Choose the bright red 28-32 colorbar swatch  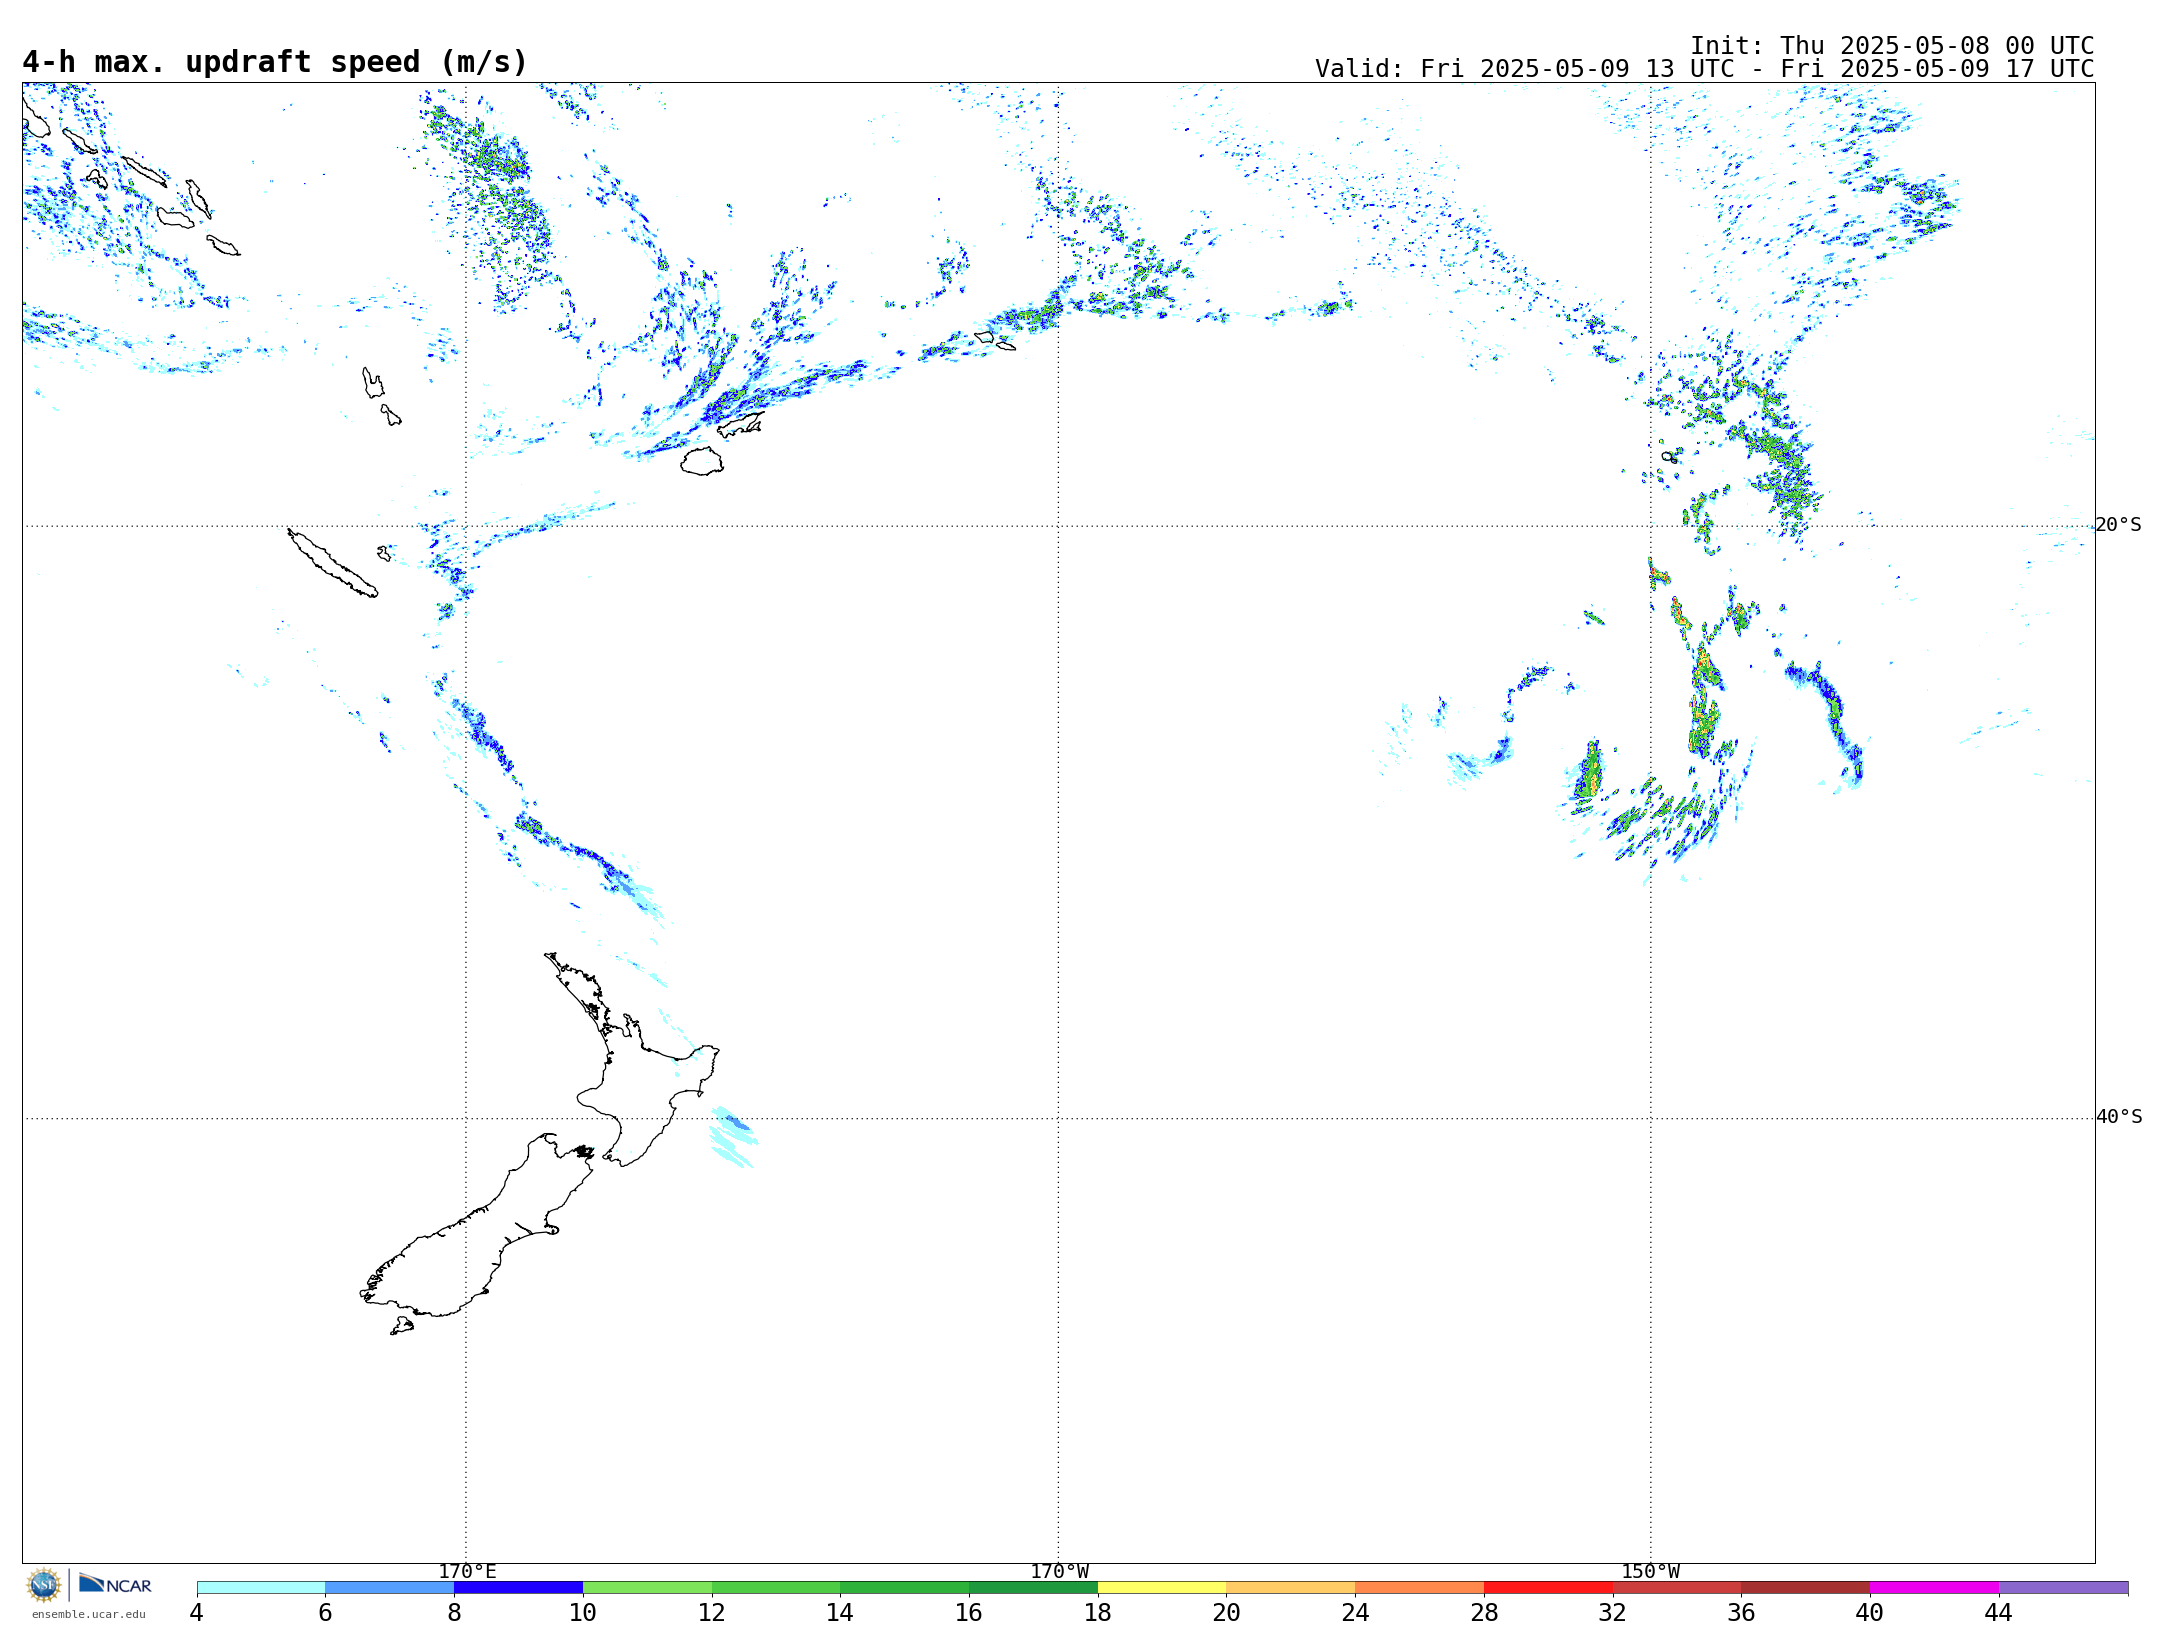coord(1548,1588)
